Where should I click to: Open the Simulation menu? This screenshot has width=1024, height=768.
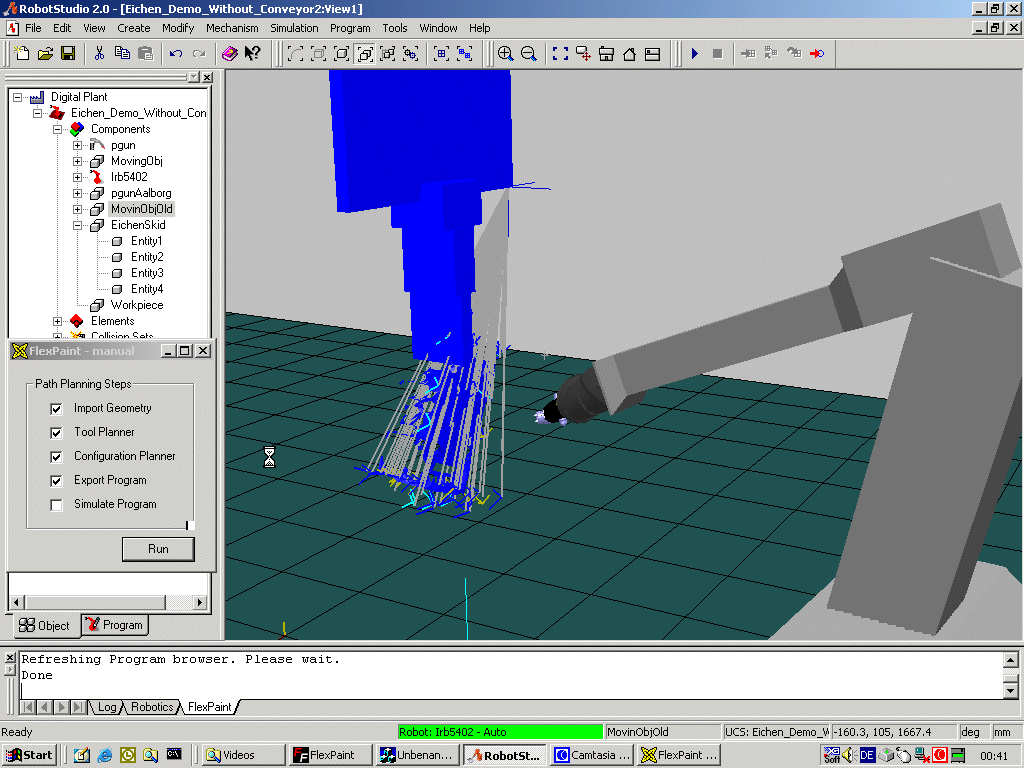[x=294, y=28]
